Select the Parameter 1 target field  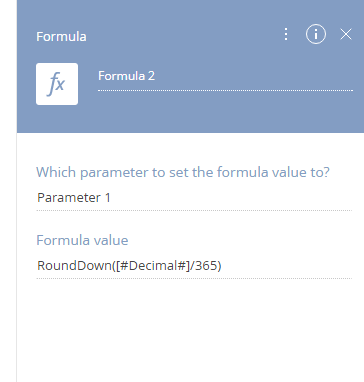pos(194,198)
